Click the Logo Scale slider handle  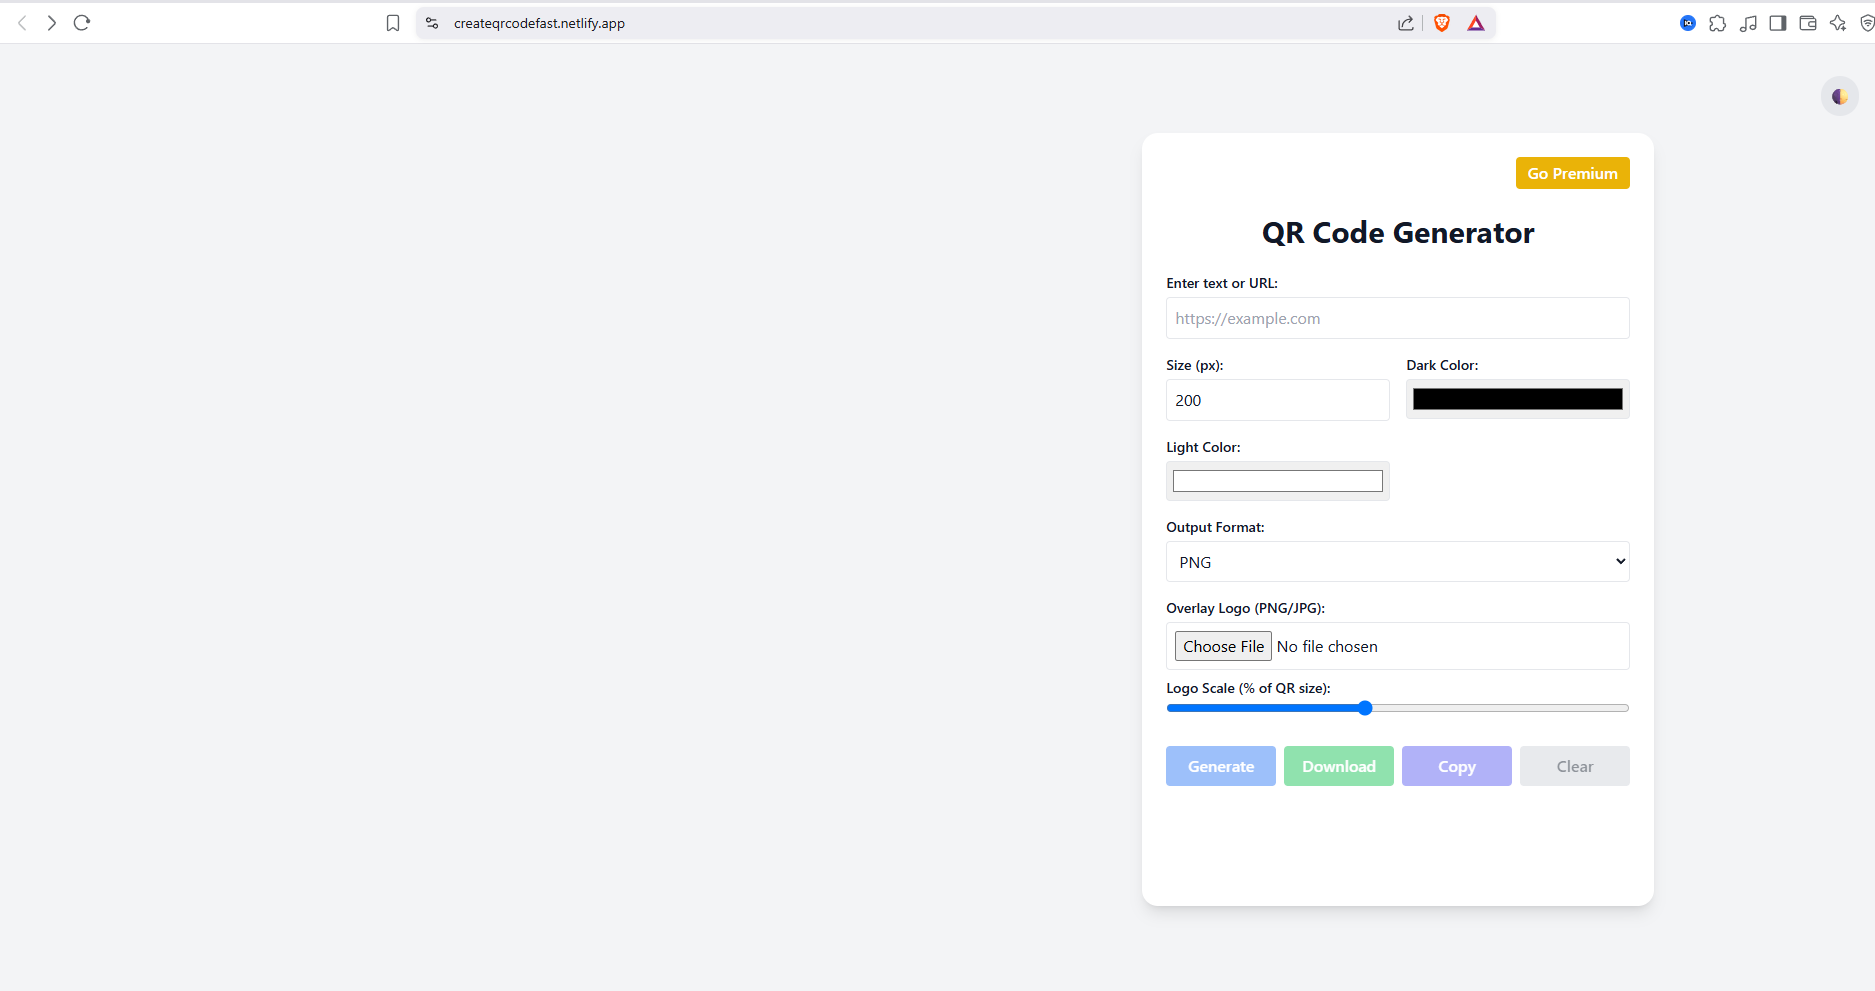[1365, 708]
